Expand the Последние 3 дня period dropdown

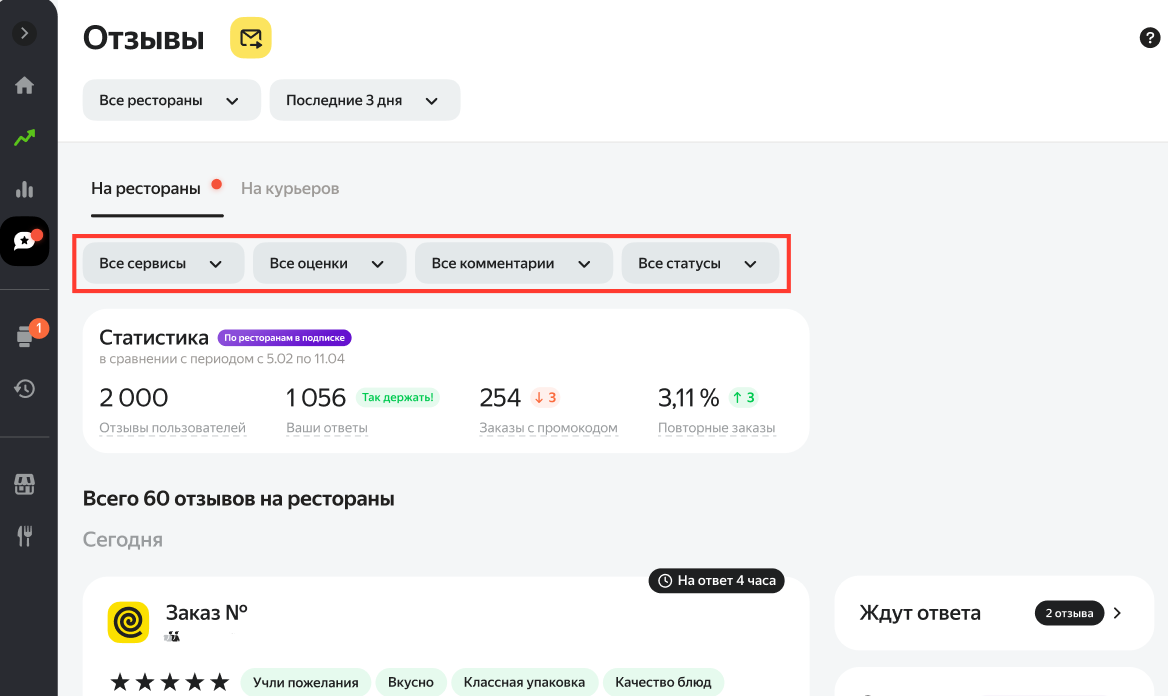tap(364, 100)
